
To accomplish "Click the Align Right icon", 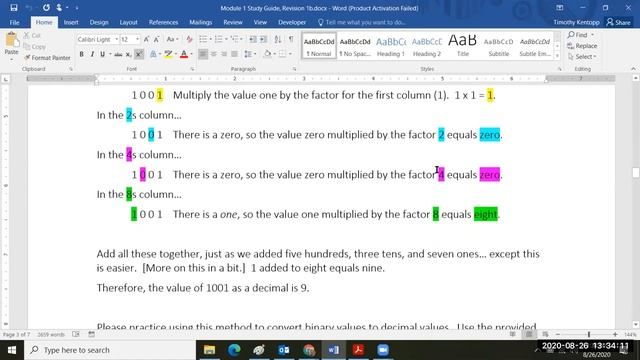I will pyautogui.click(x=224, y=54).
